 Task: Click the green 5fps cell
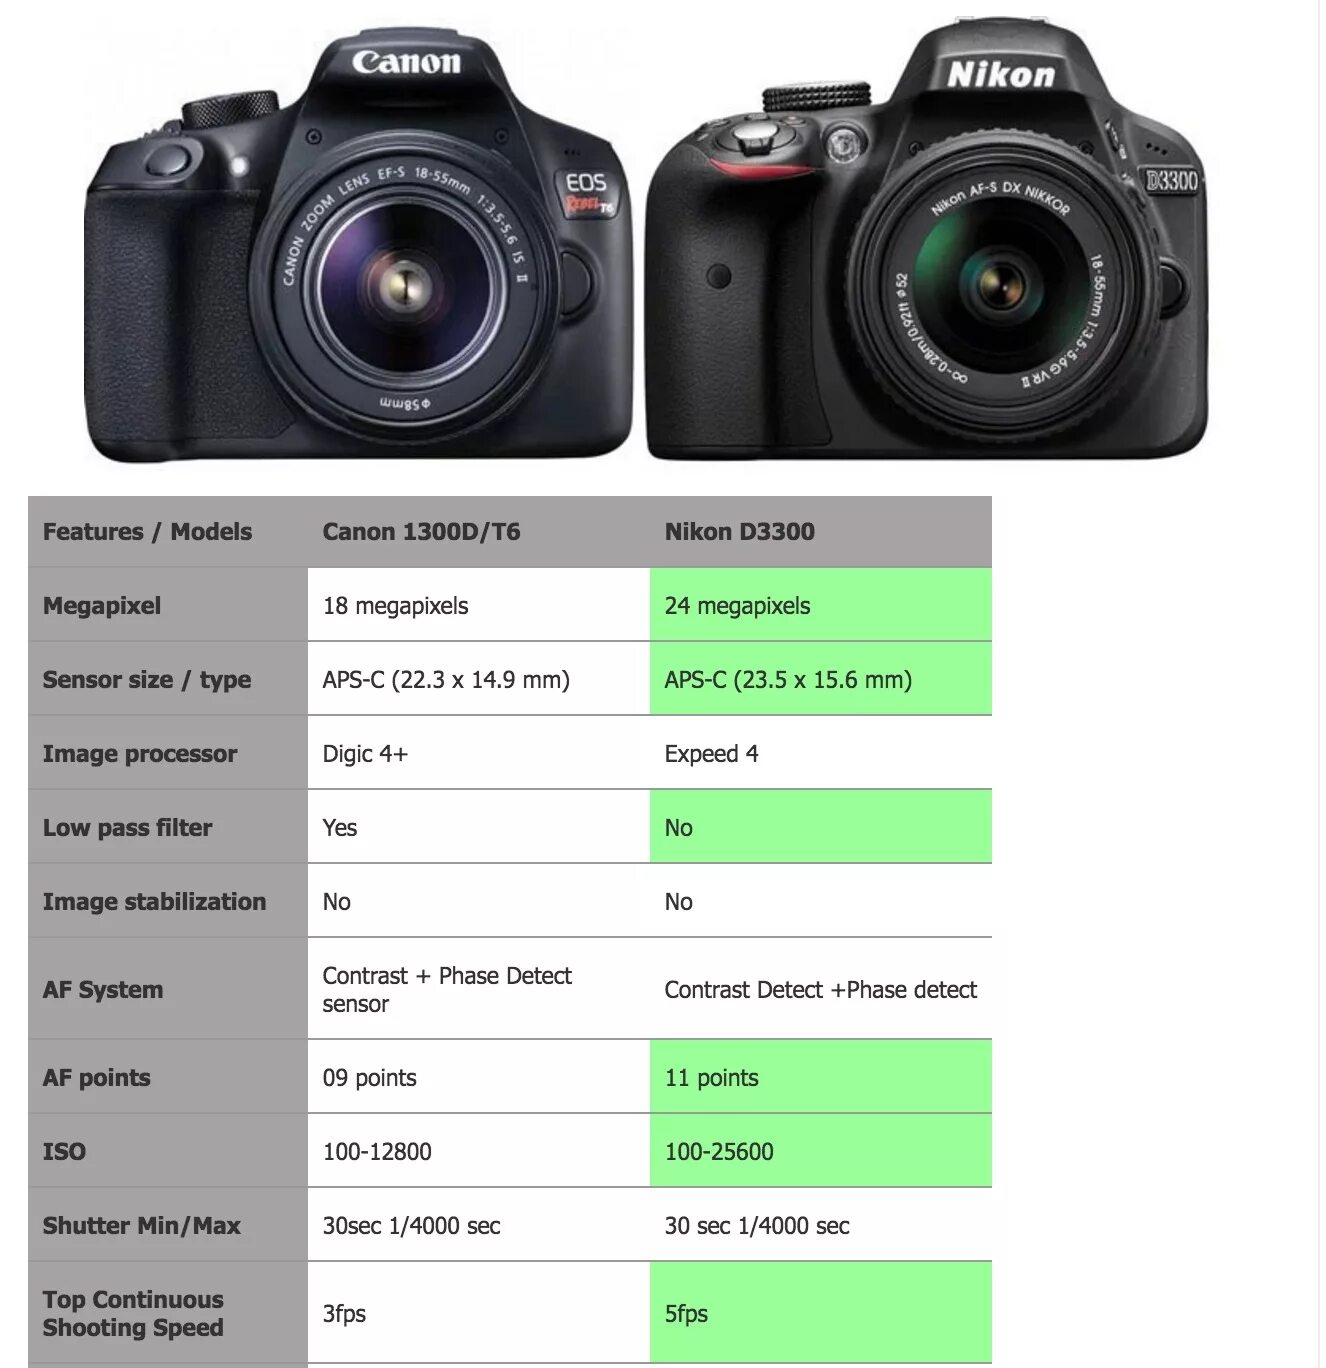click(x=821, y=1313)
